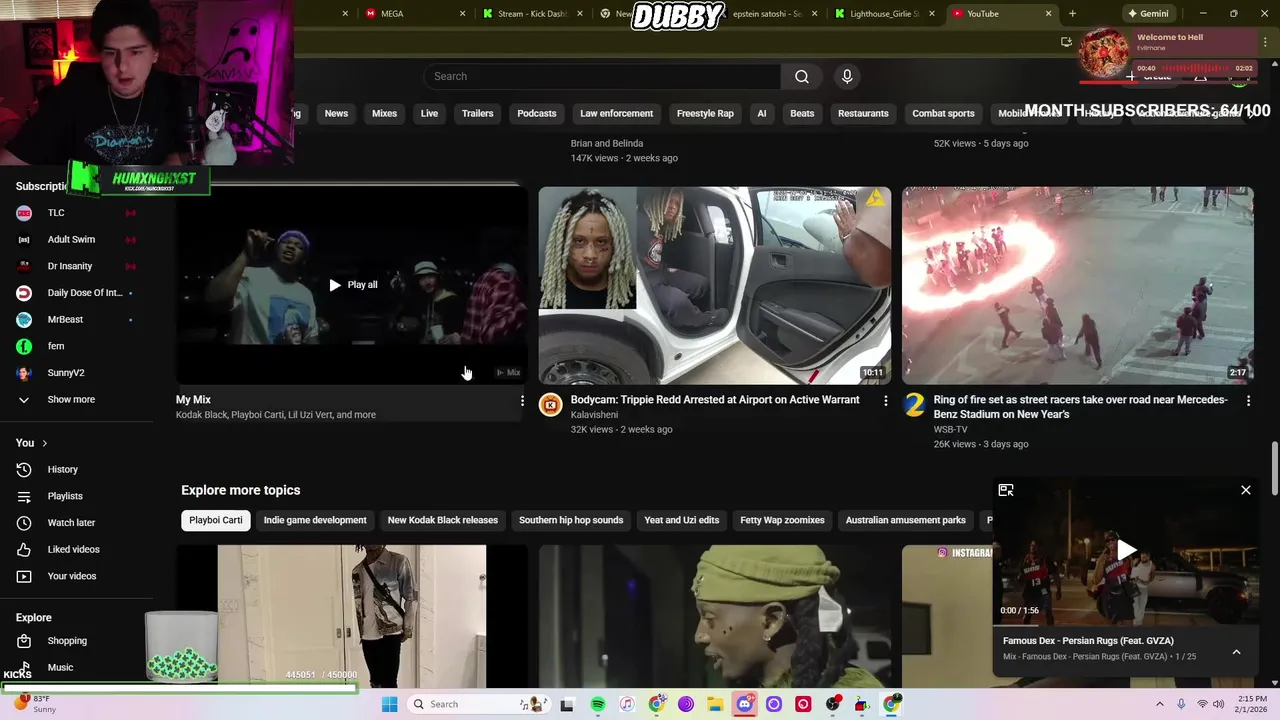Select the Combat sports chip
Image resolution: width=1280 pixels, height=720 pixels.
(943, 113)
